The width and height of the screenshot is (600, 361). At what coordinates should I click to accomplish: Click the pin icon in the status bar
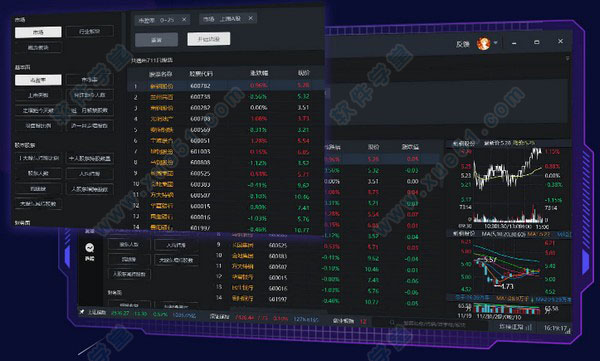click(x=82, y=312)
